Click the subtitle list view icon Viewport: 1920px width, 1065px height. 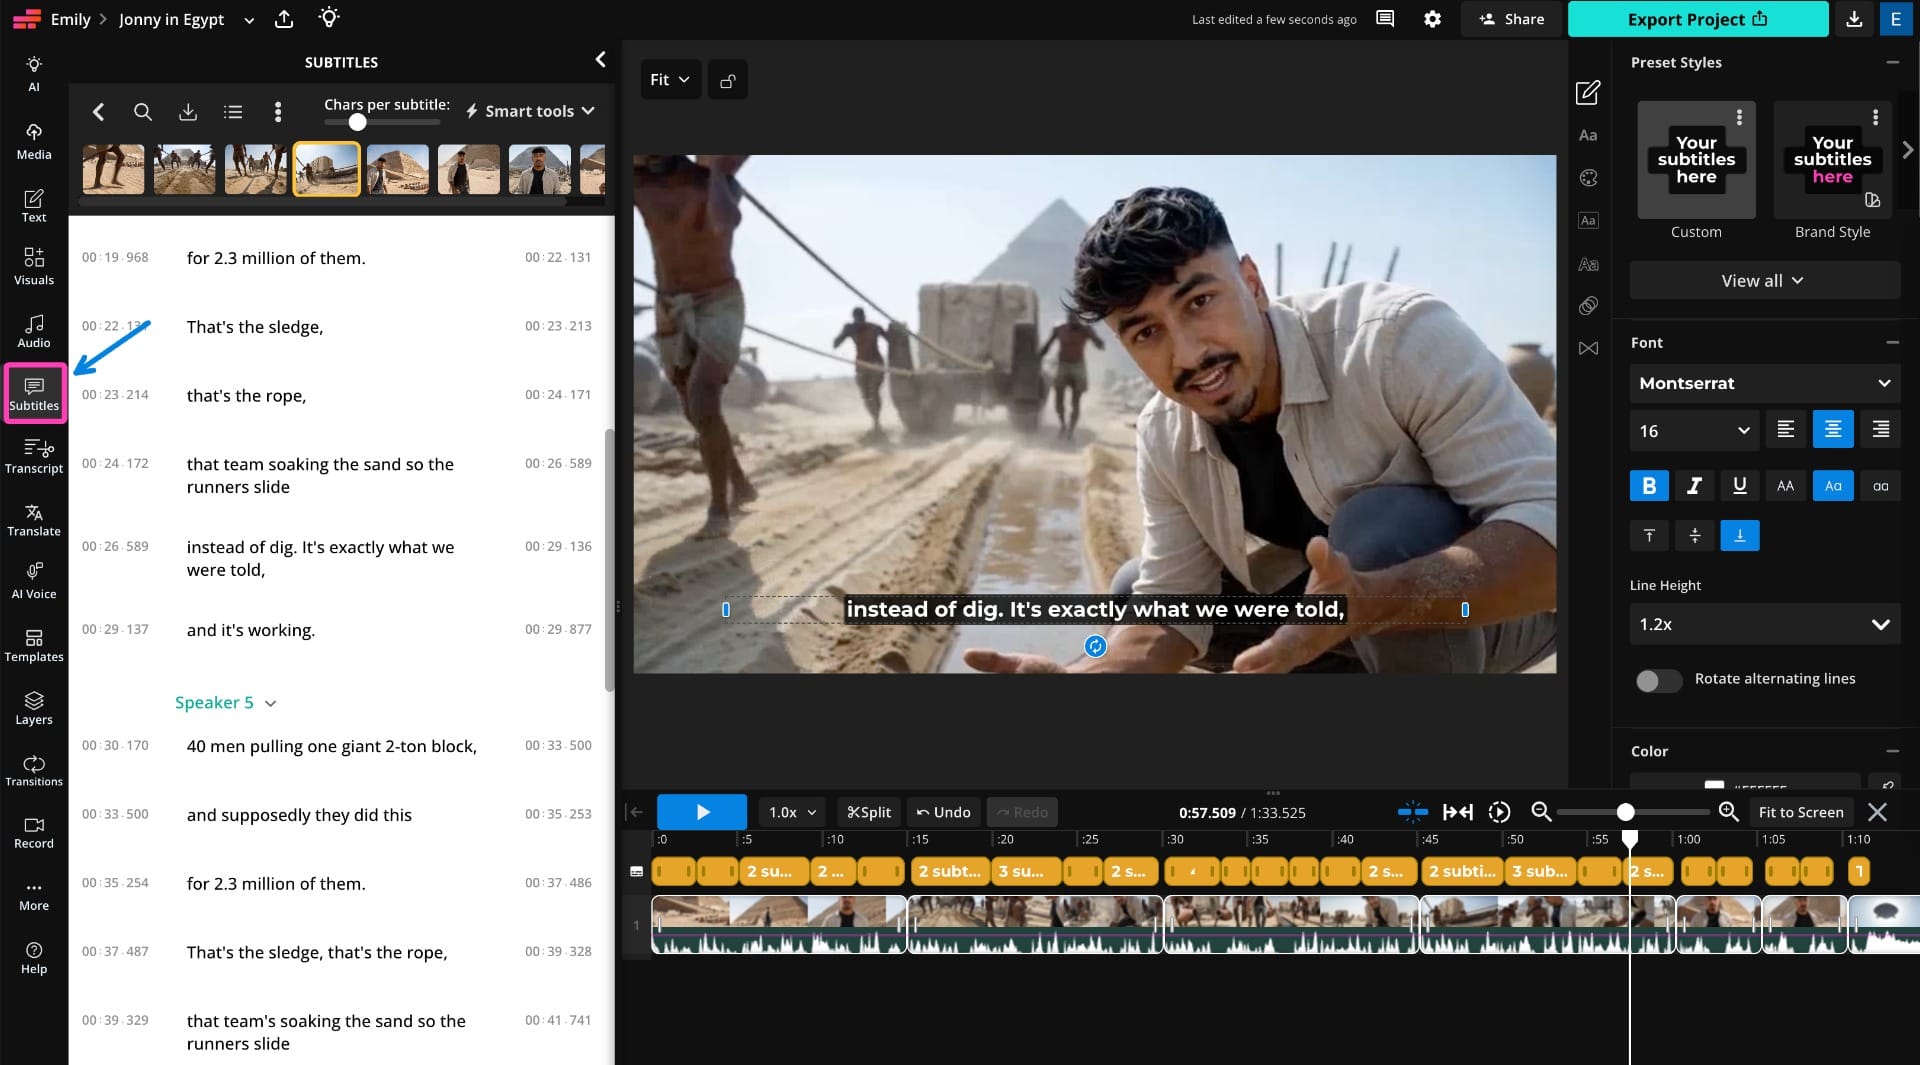click(233, 112)
